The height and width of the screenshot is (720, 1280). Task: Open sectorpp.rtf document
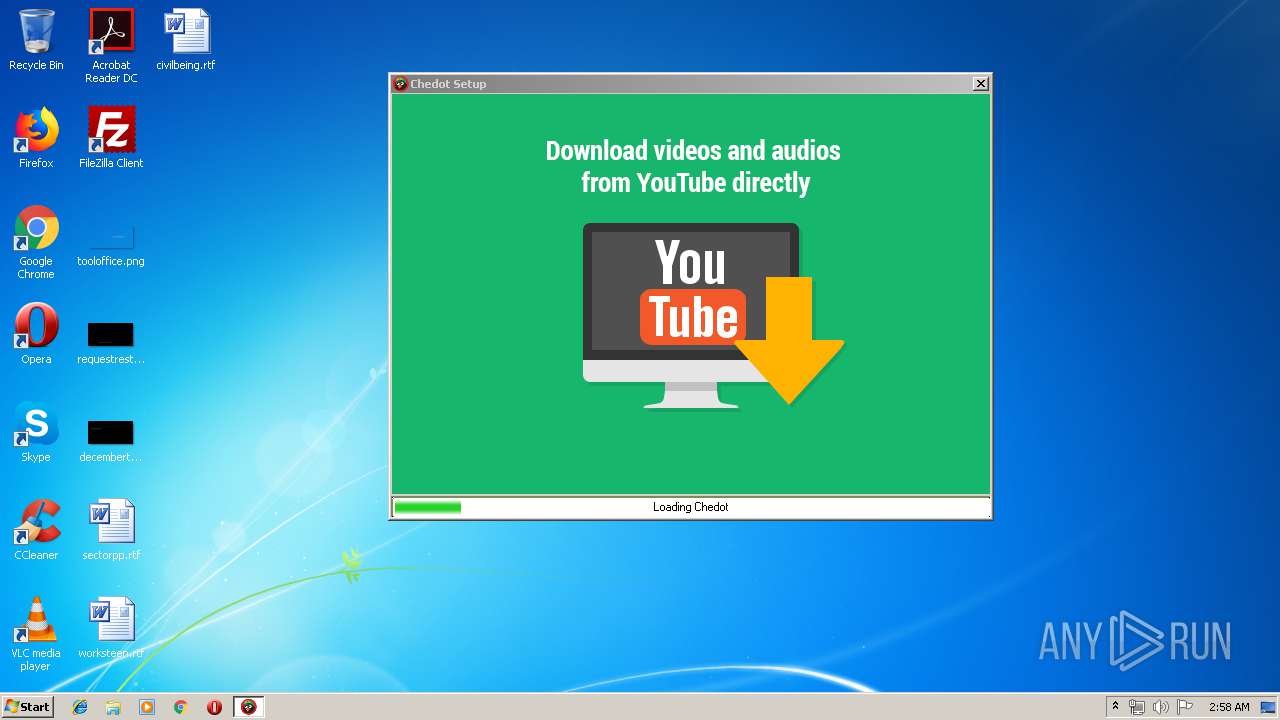tap(111, 530)
